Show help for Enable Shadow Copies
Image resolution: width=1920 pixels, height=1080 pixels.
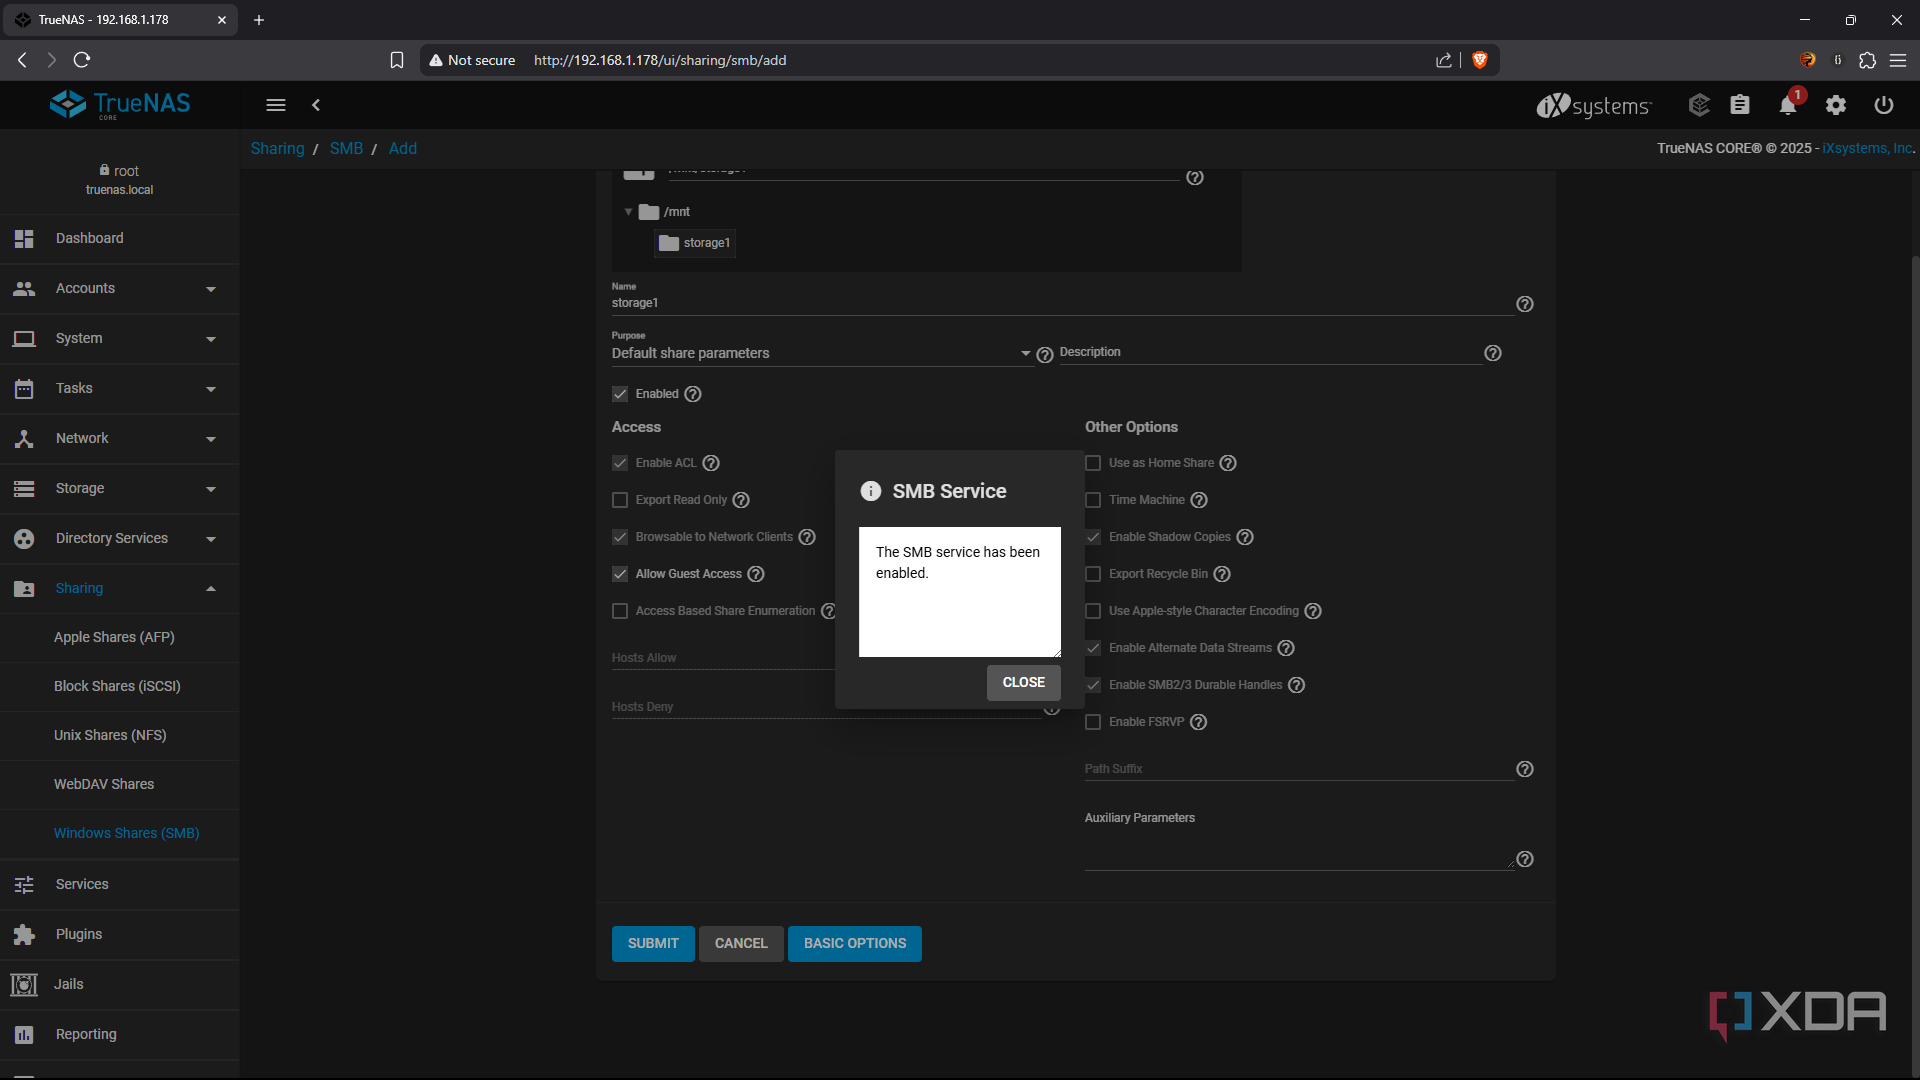[x=1245, y=537]
